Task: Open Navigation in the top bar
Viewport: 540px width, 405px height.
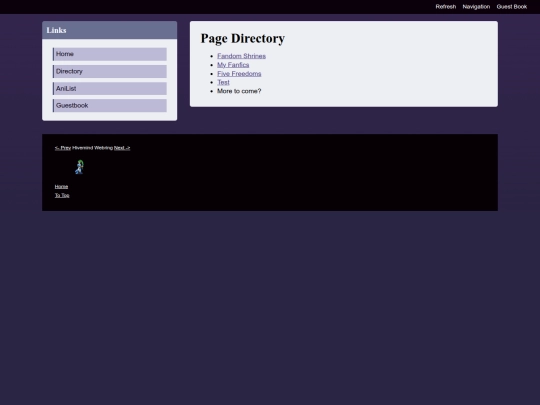Action: click(476, 7)
